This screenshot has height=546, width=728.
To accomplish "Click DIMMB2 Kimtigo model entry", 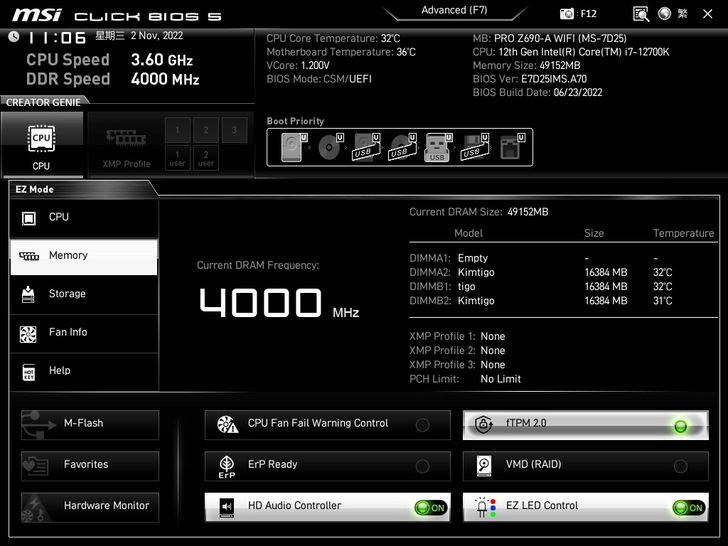I will pyautogui.click(x=476, y=301).
